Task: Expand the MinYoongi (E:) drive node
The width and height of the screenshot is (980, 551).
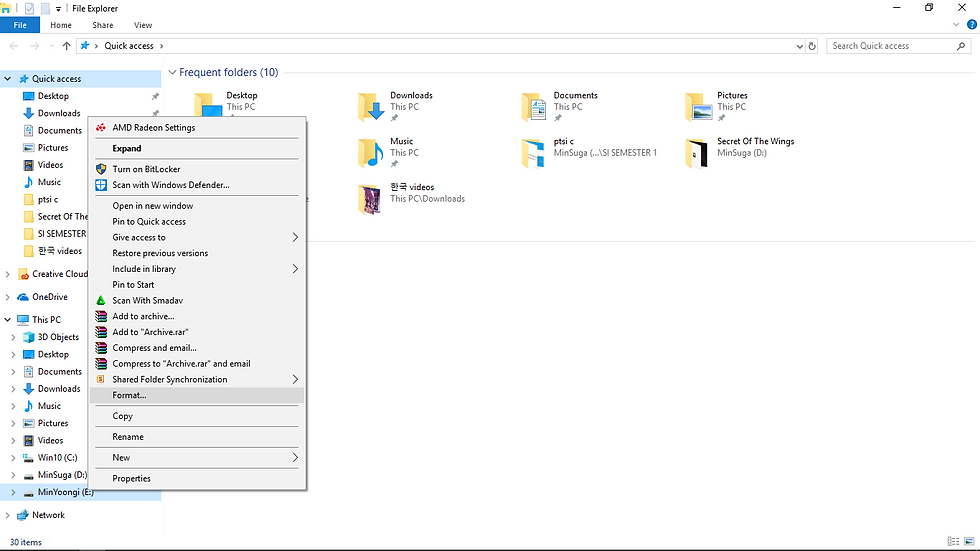Action: click(x=13, y=492)
